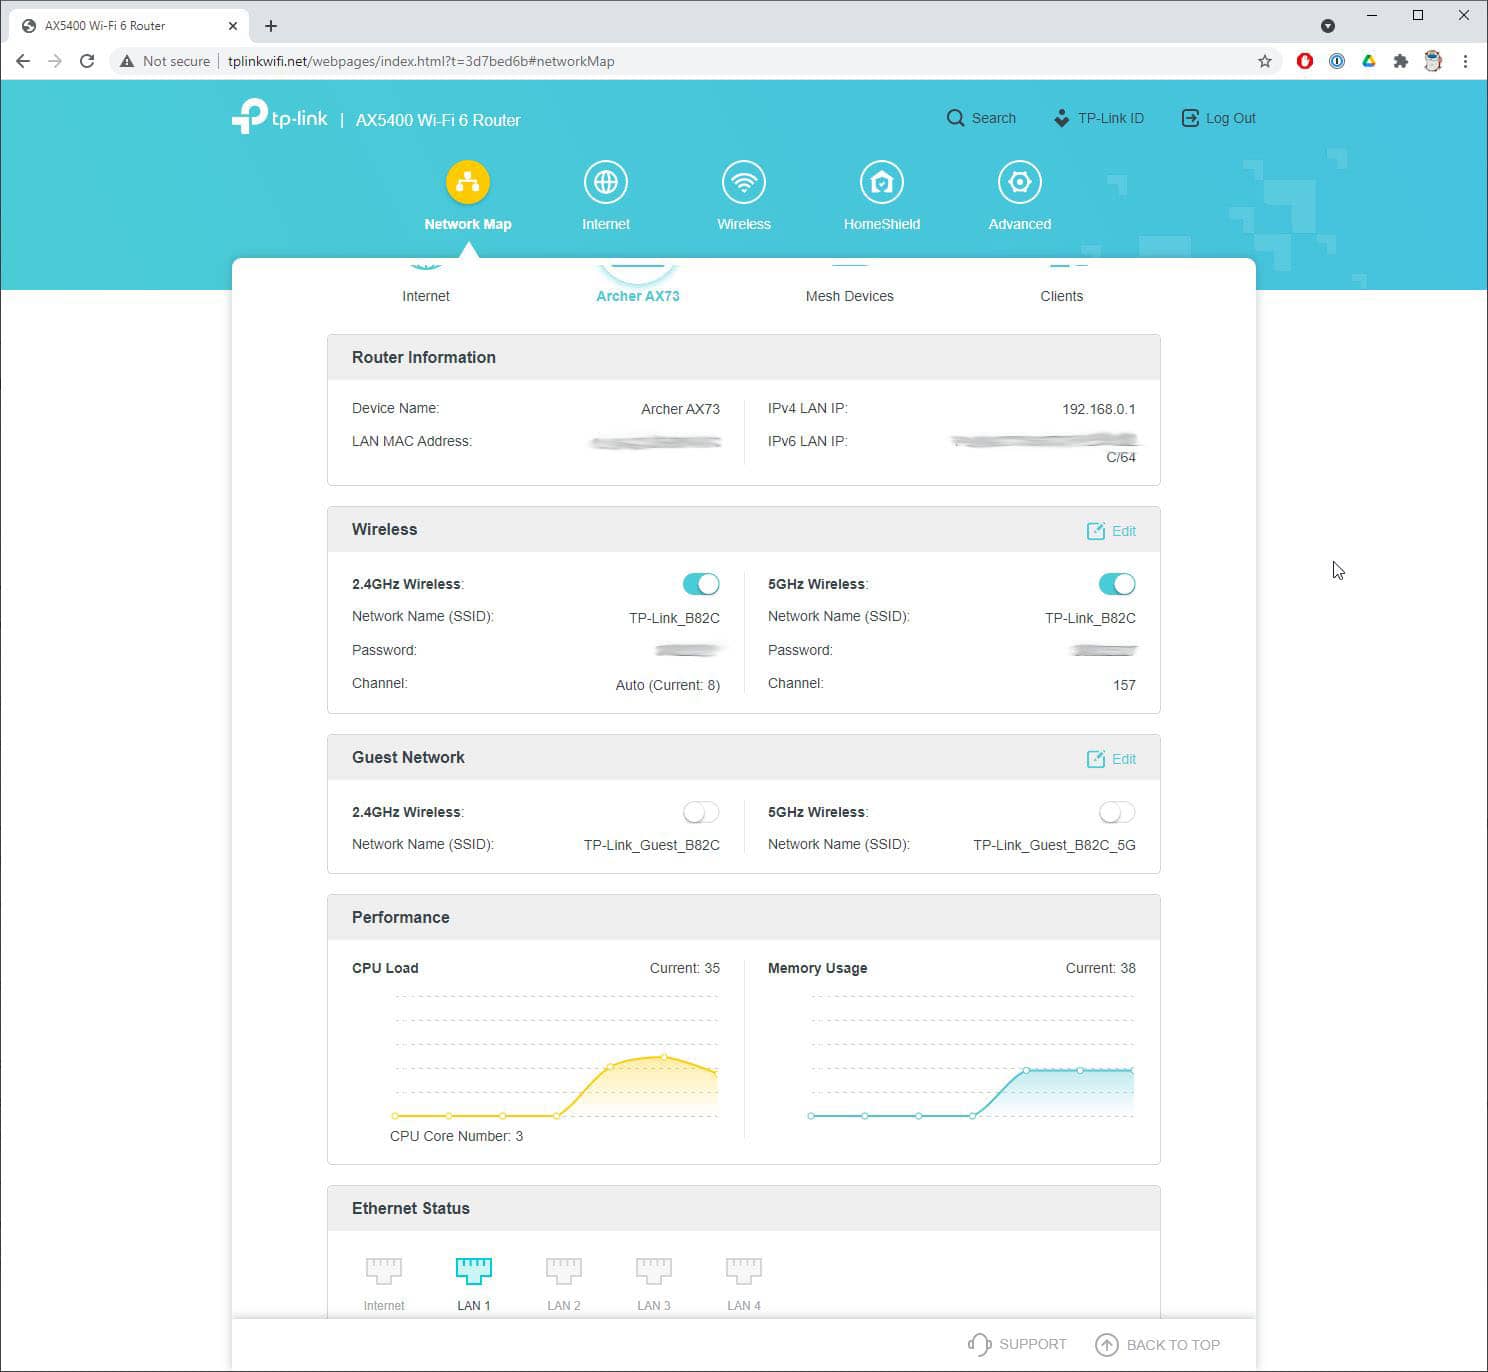Click the LAN 4 port icon
This screenshot has width=1488, height=1372.
point(744,1270)
